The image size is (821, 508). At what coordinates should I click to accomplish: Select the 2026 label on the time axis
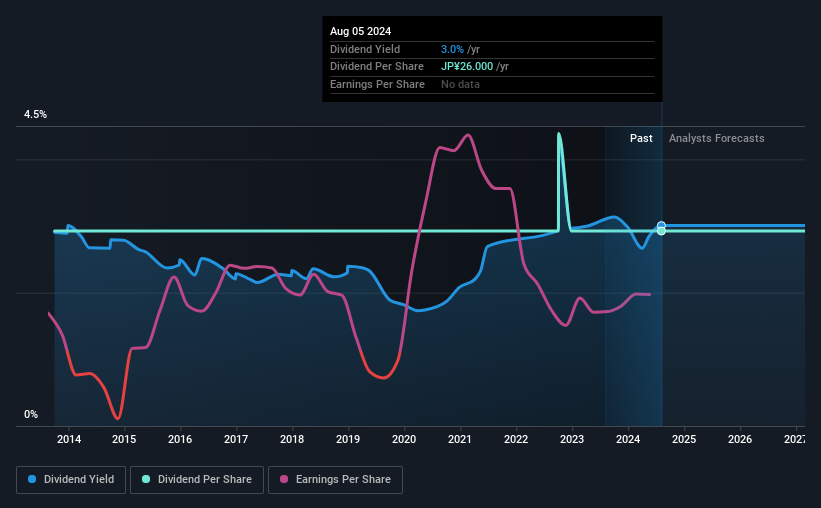pos(740,439)
